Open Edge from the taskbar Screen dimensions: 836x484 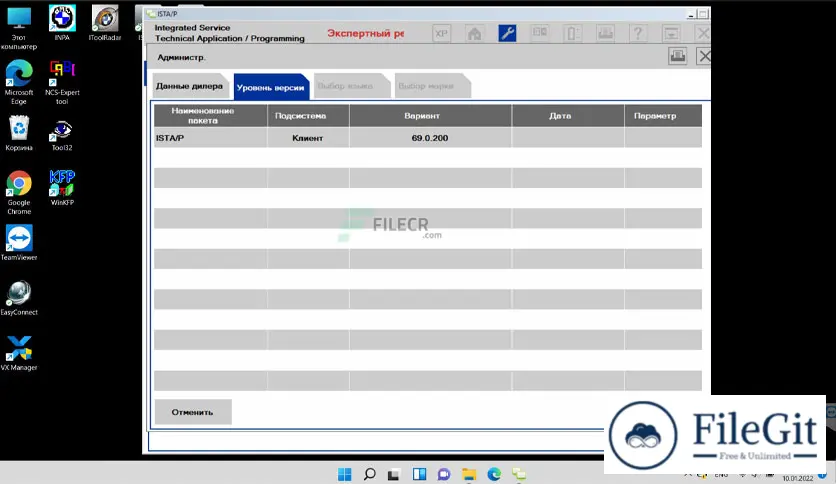(x=494, y=474)
